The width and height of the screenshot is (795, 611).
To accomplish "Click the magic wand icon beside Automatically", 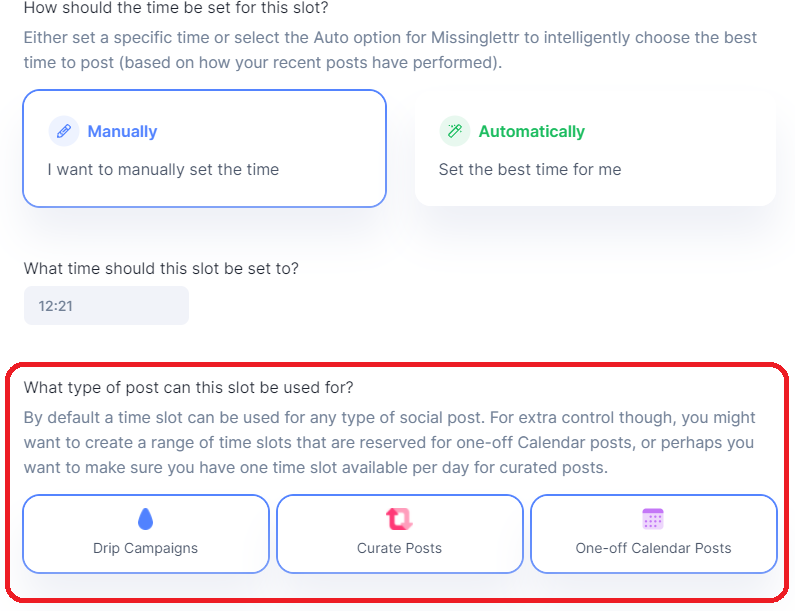I will click(455, 131).
